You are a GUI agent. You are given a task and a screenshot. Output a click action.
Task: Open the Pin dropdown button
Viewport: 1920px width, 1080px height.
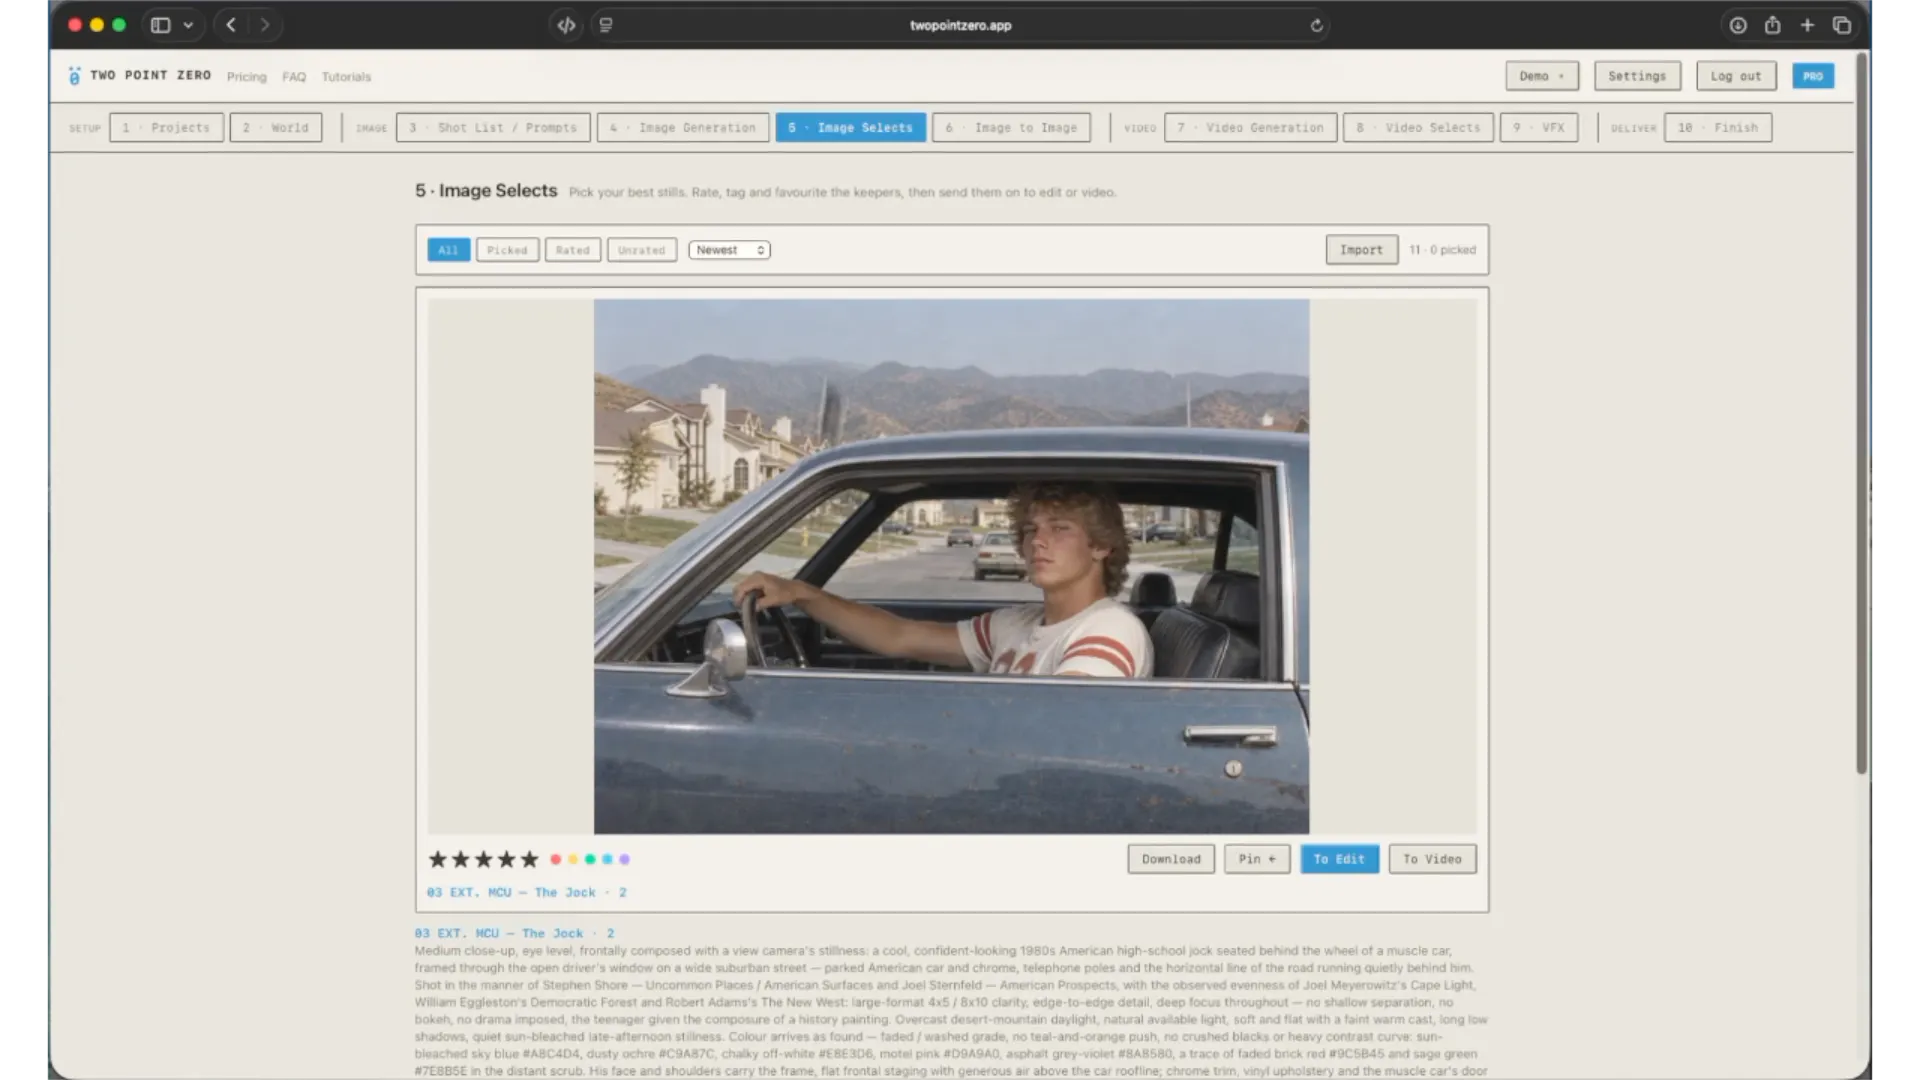(1257, 859)
